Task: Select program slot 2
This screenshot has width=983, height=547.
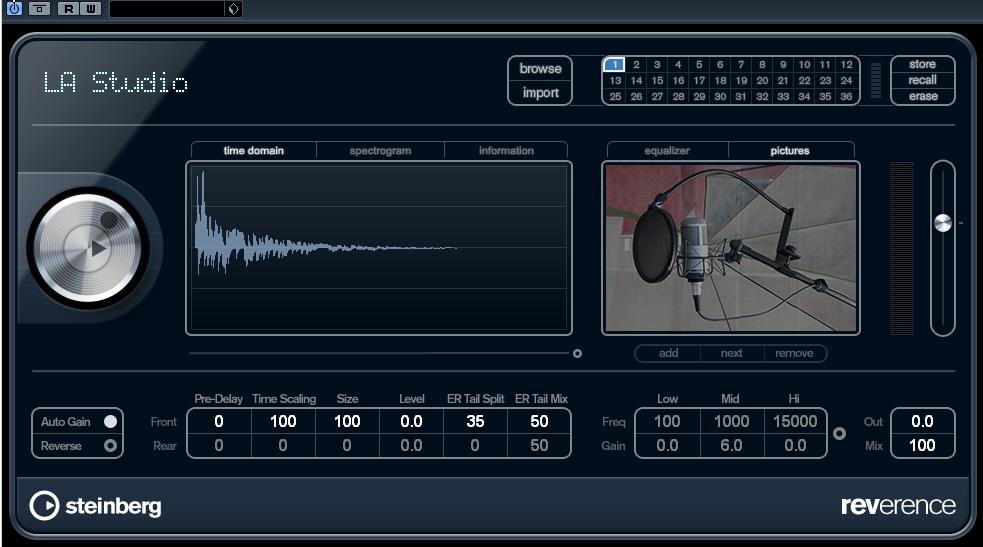Action: (x=636, y=65)
